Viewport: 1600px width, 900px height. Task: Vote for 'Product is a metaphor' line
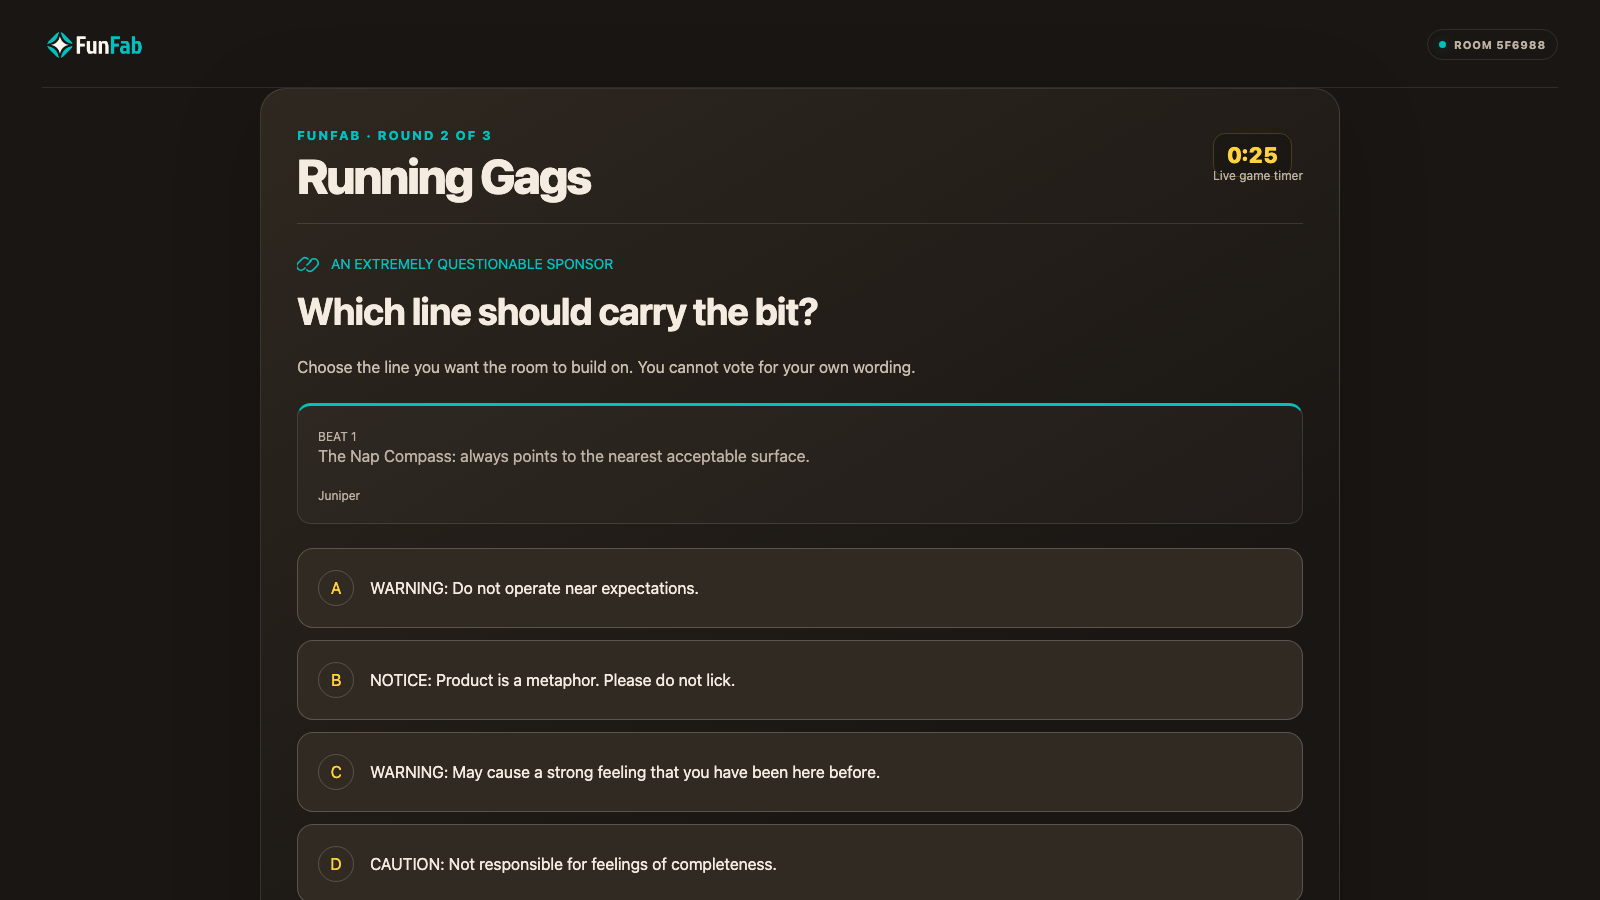(x=800, y=680)
